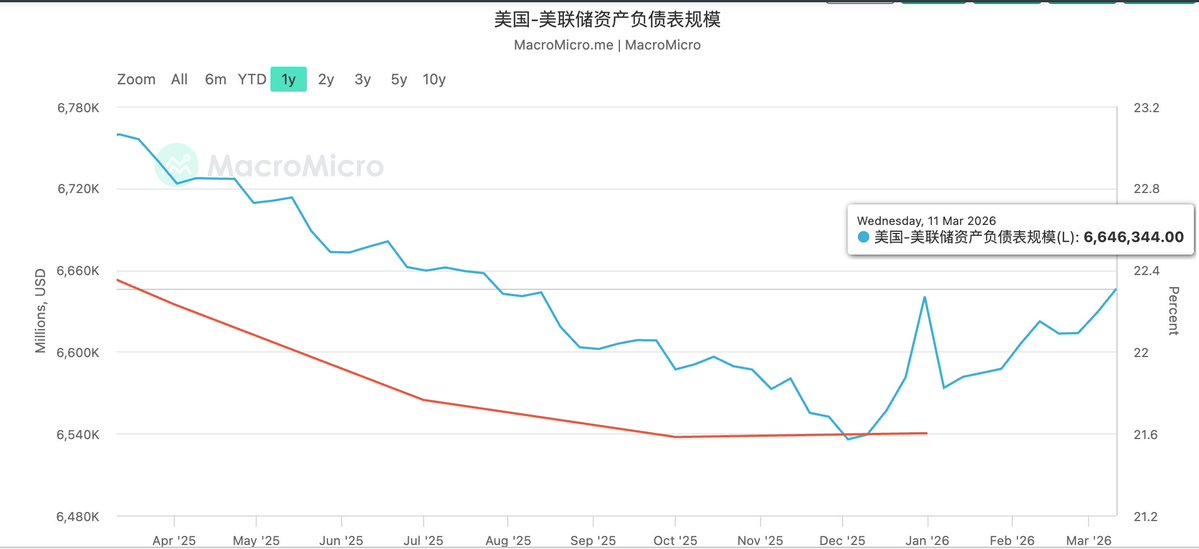Click the 6,780K left axis label
This screenshot has height=549, width=1199.
coord(79,108)
